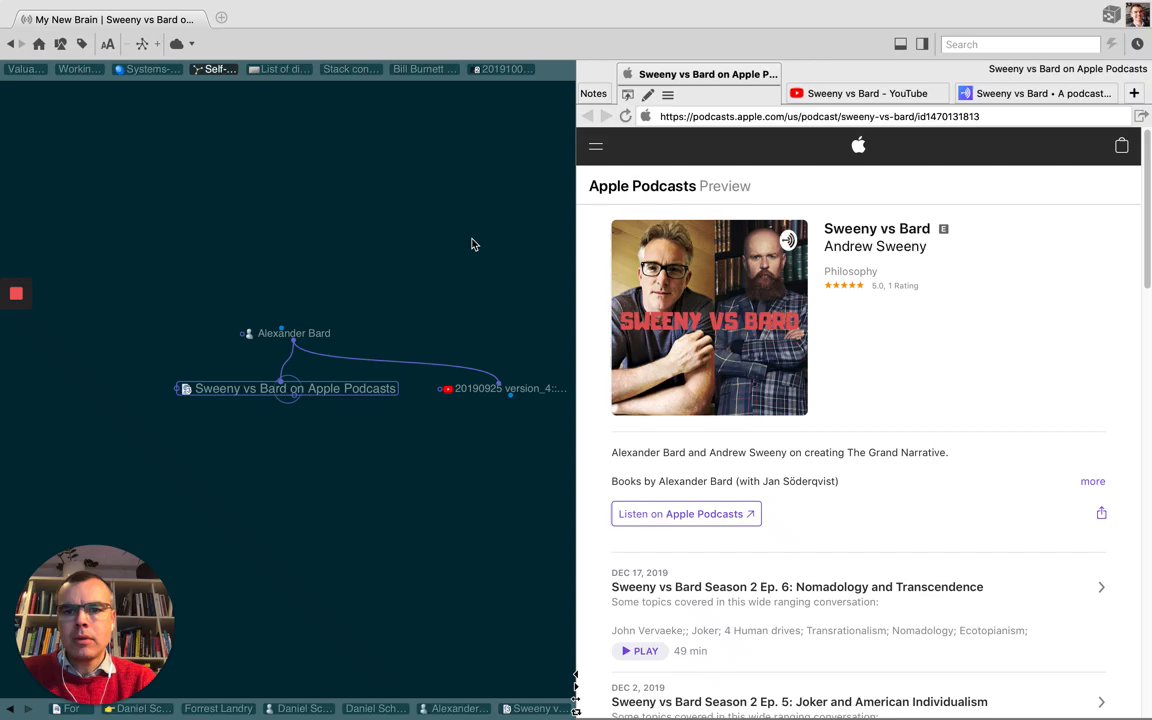Open past thought Forrest Landry

218,709
